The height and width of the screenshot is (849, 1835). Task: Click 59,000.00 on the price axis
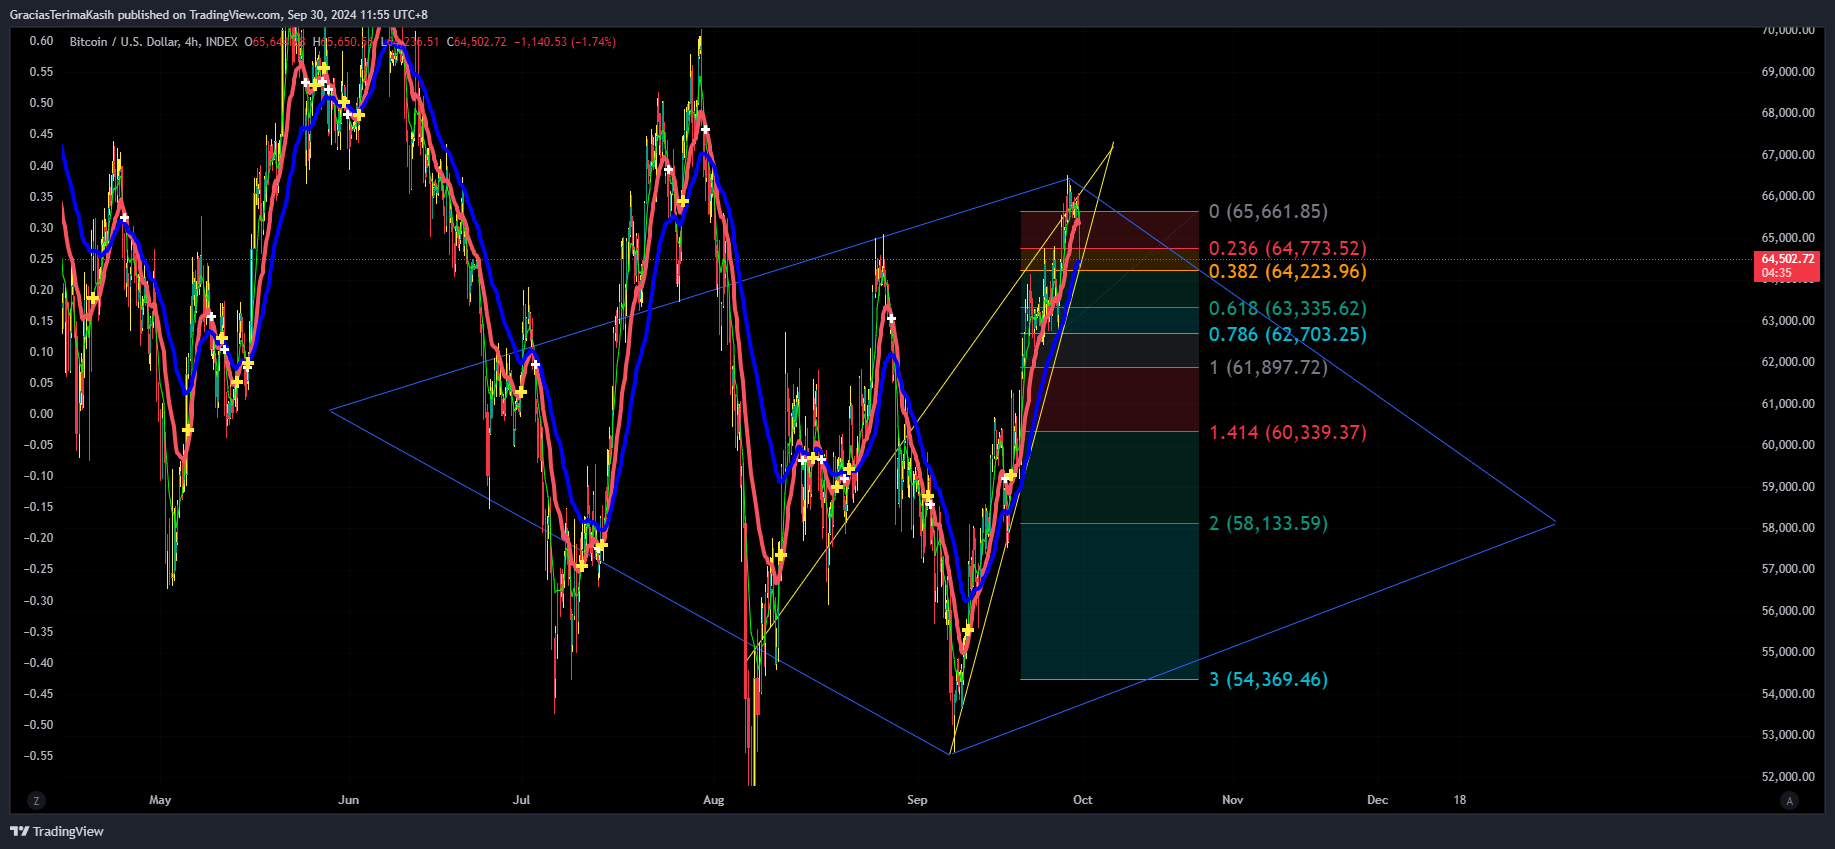click(x=1788, y=487)
